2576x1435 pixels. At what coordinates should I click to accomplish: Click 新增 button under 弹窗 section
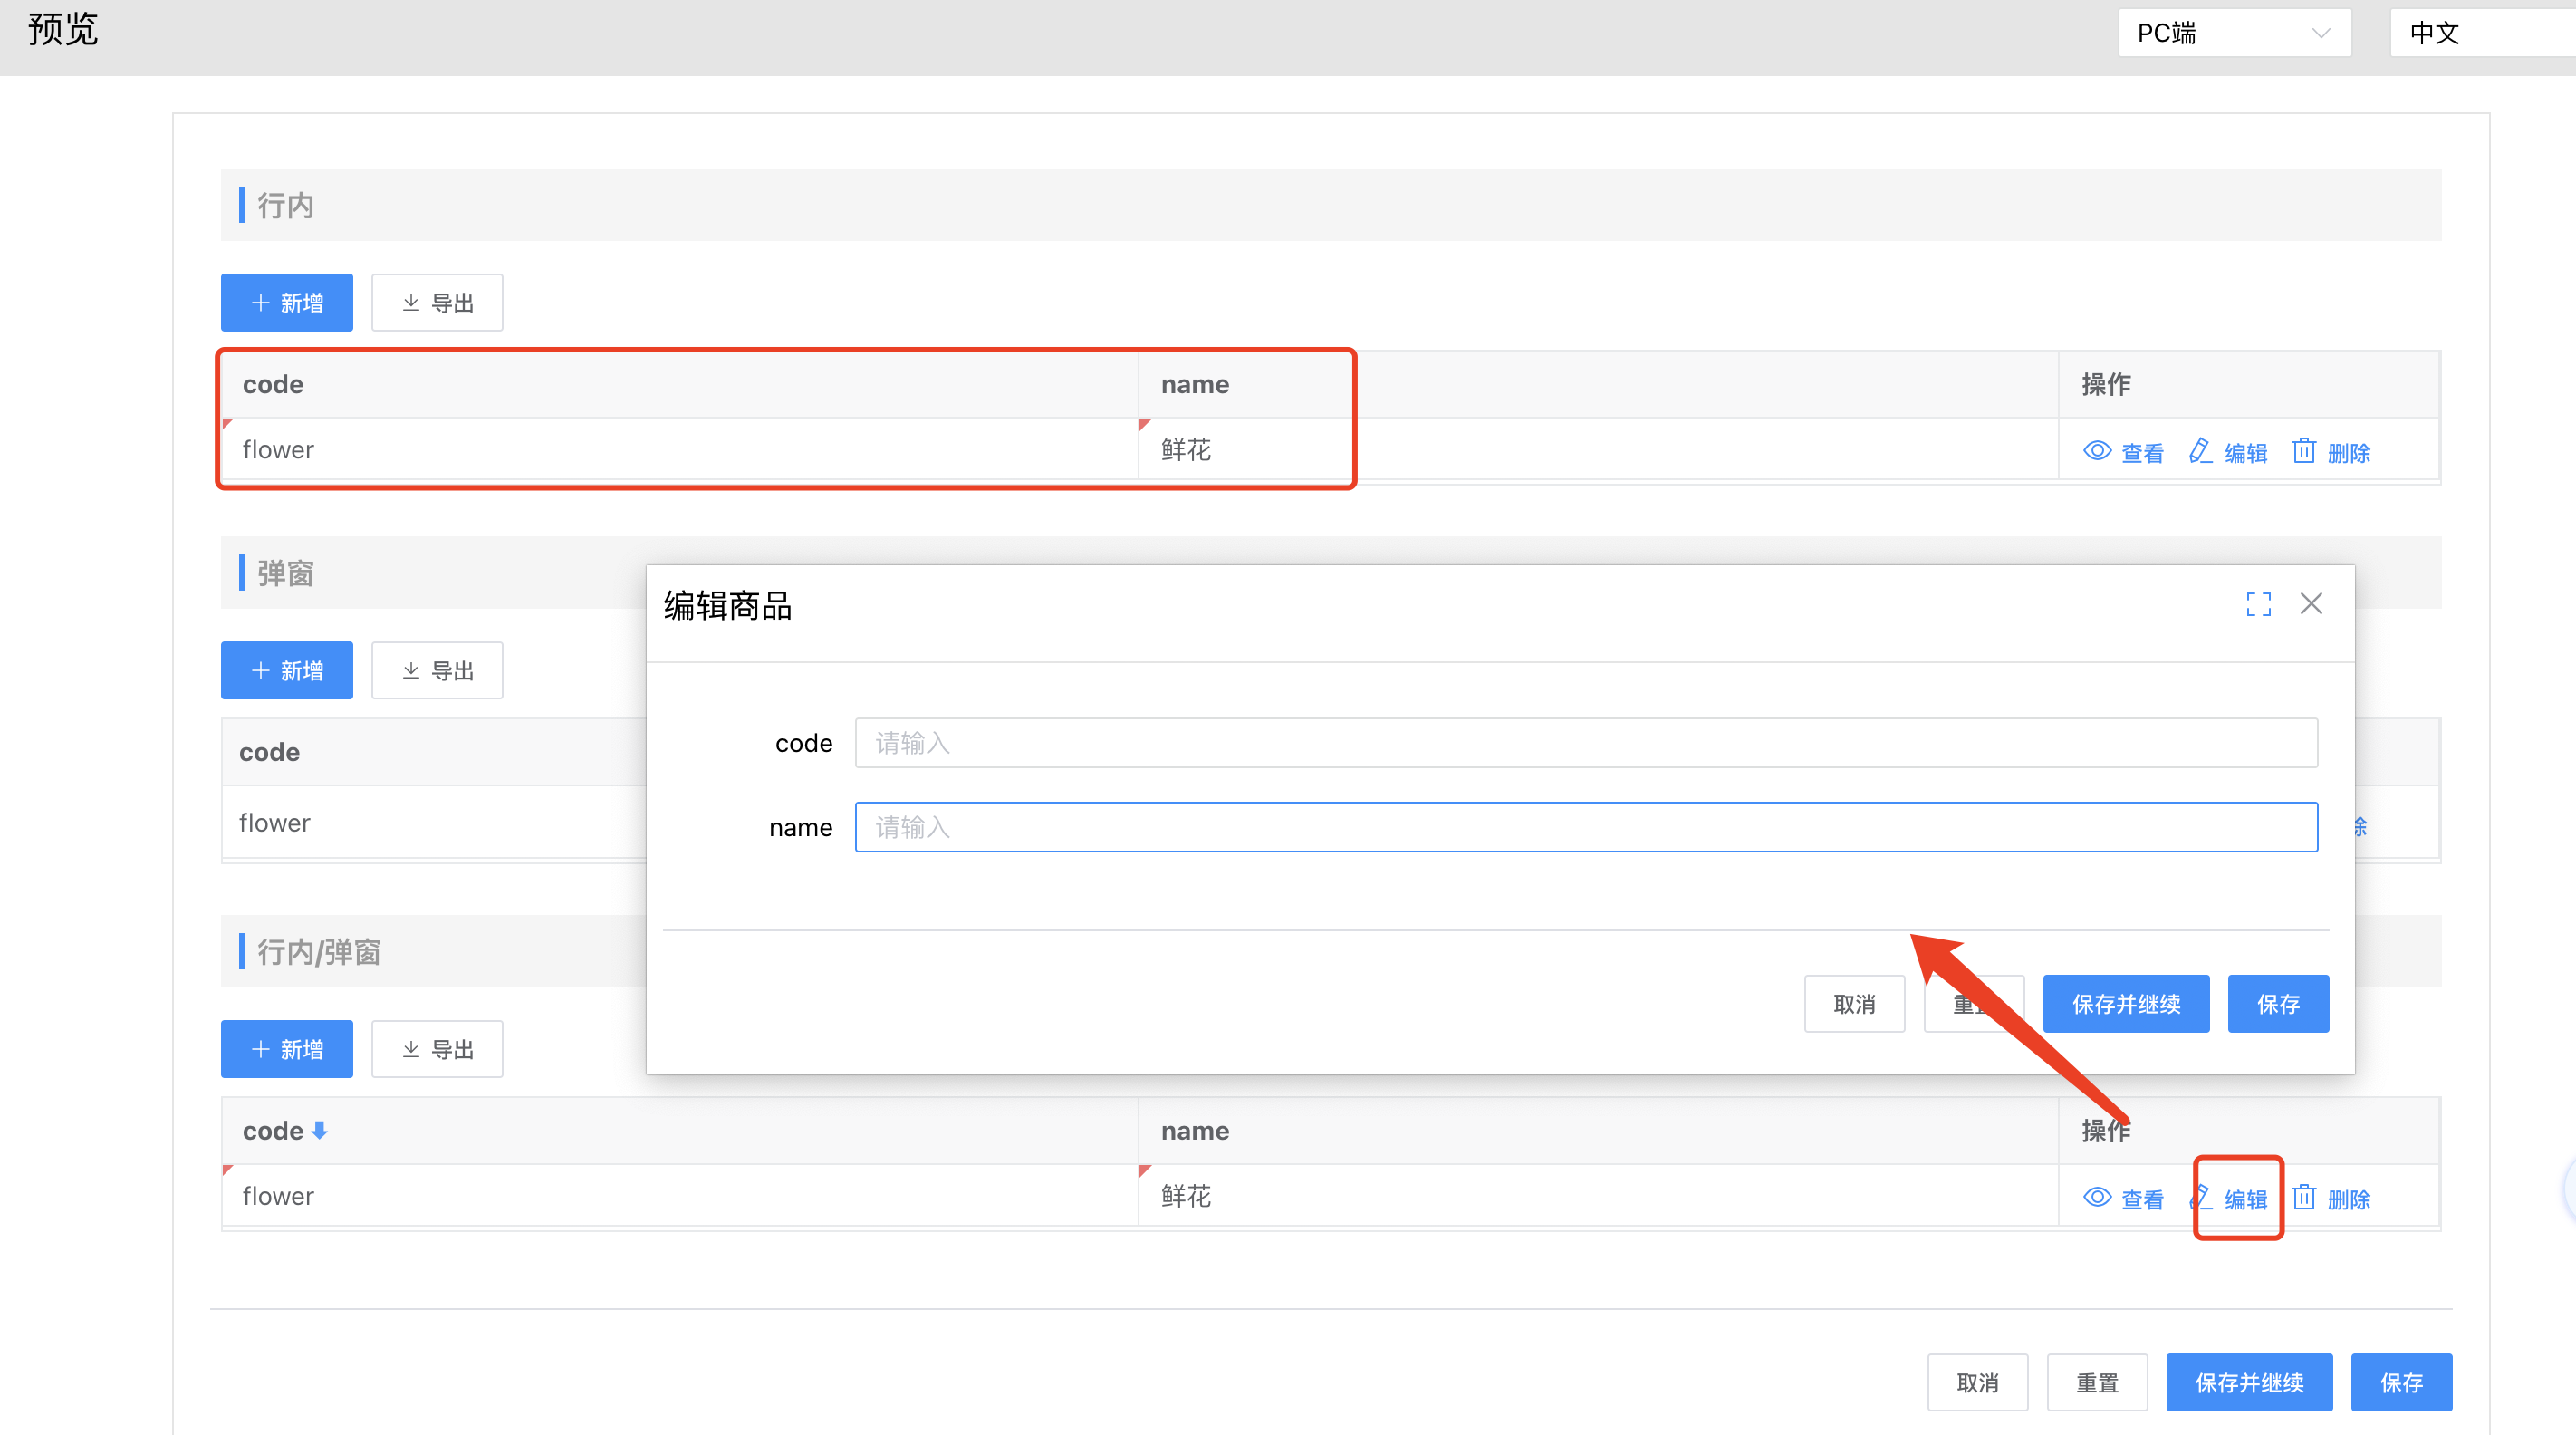[x=287, y=670]
